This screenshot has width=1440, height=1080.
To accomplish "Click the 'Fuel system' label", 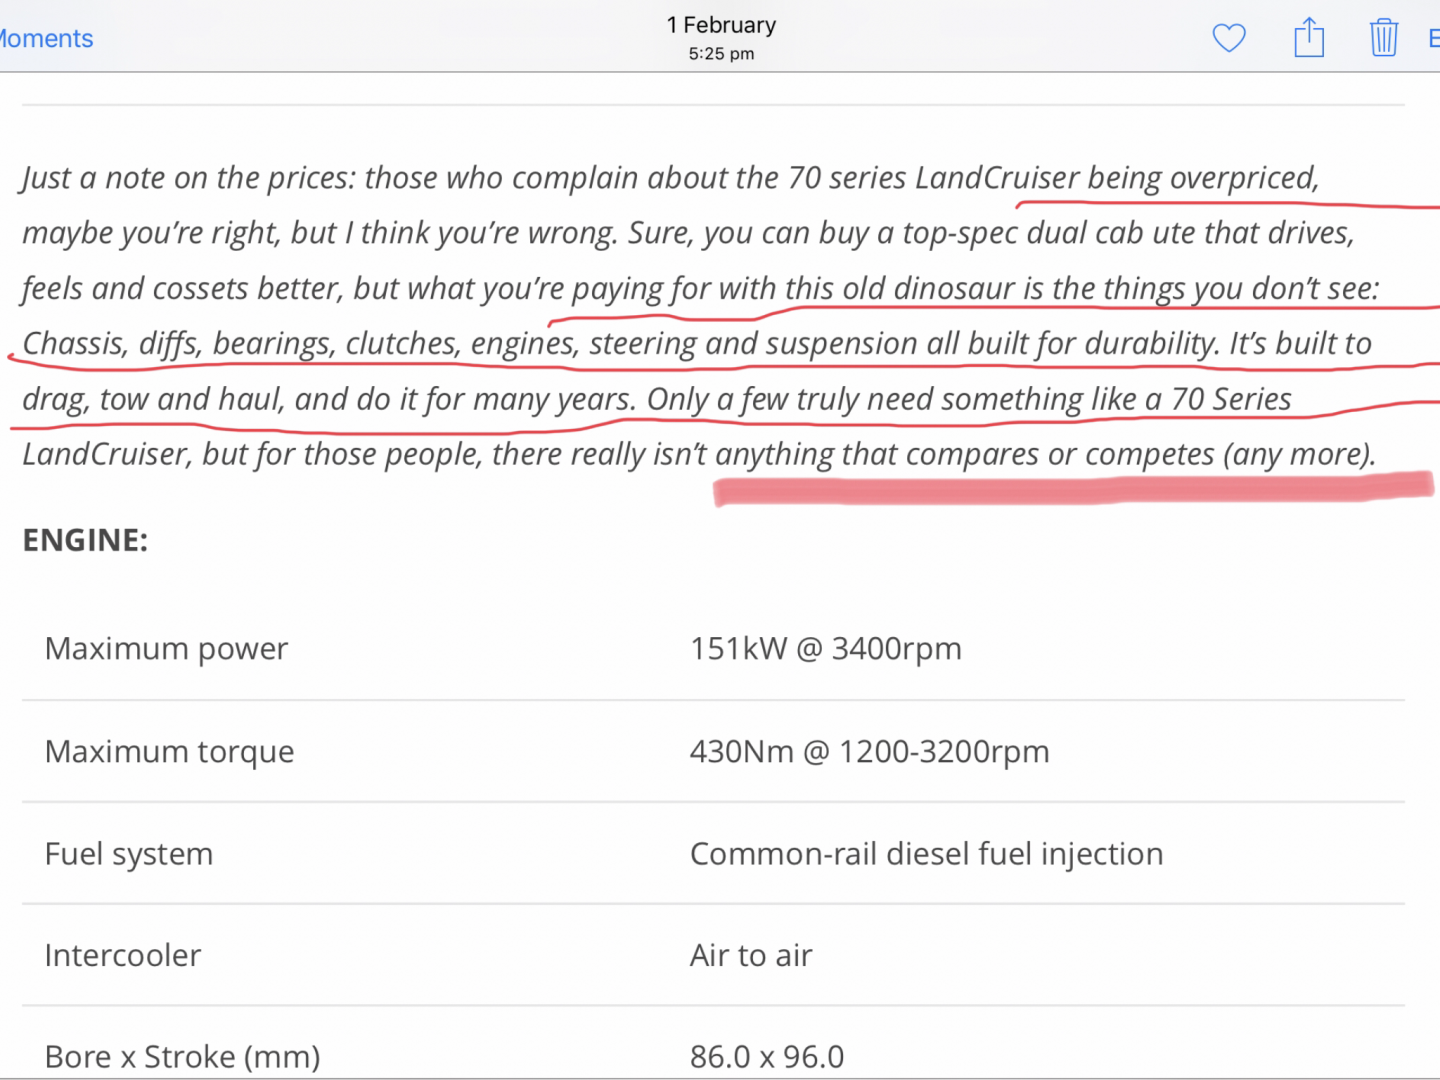I will [x=129, y=854].
